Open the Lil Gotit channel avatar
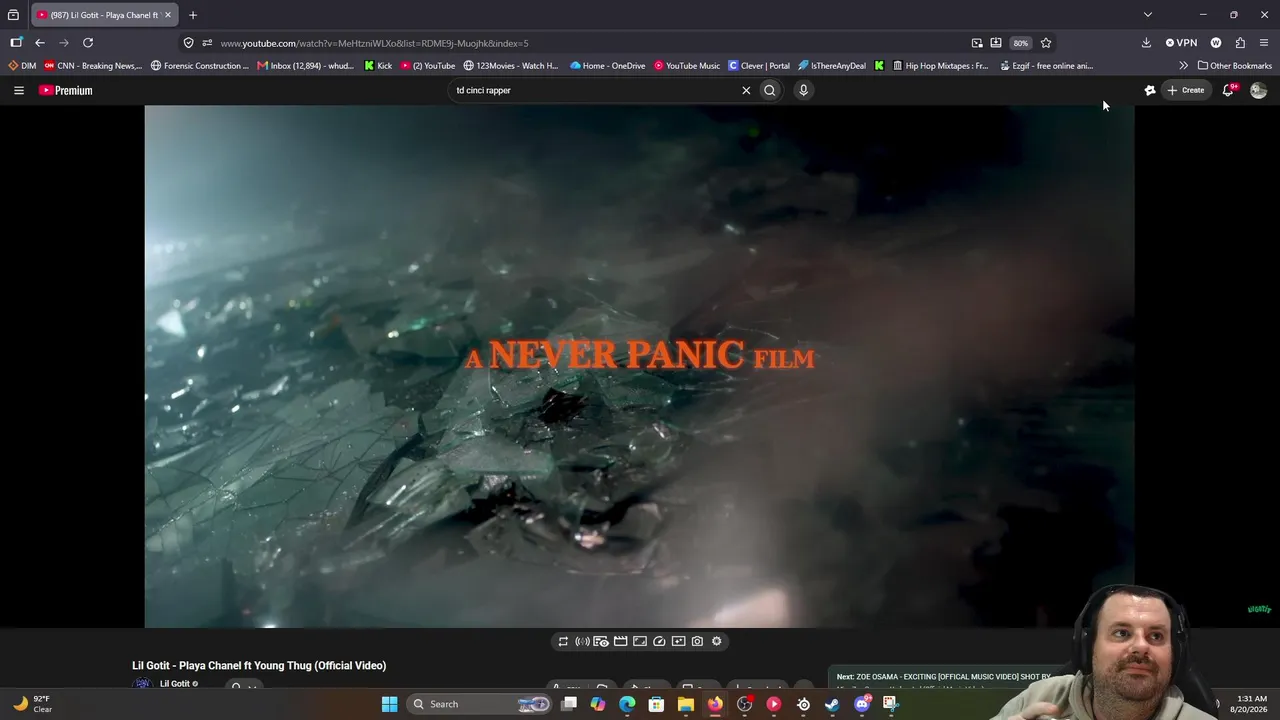This screenshot has height=720, width=1280. click(x=143, y=684)
